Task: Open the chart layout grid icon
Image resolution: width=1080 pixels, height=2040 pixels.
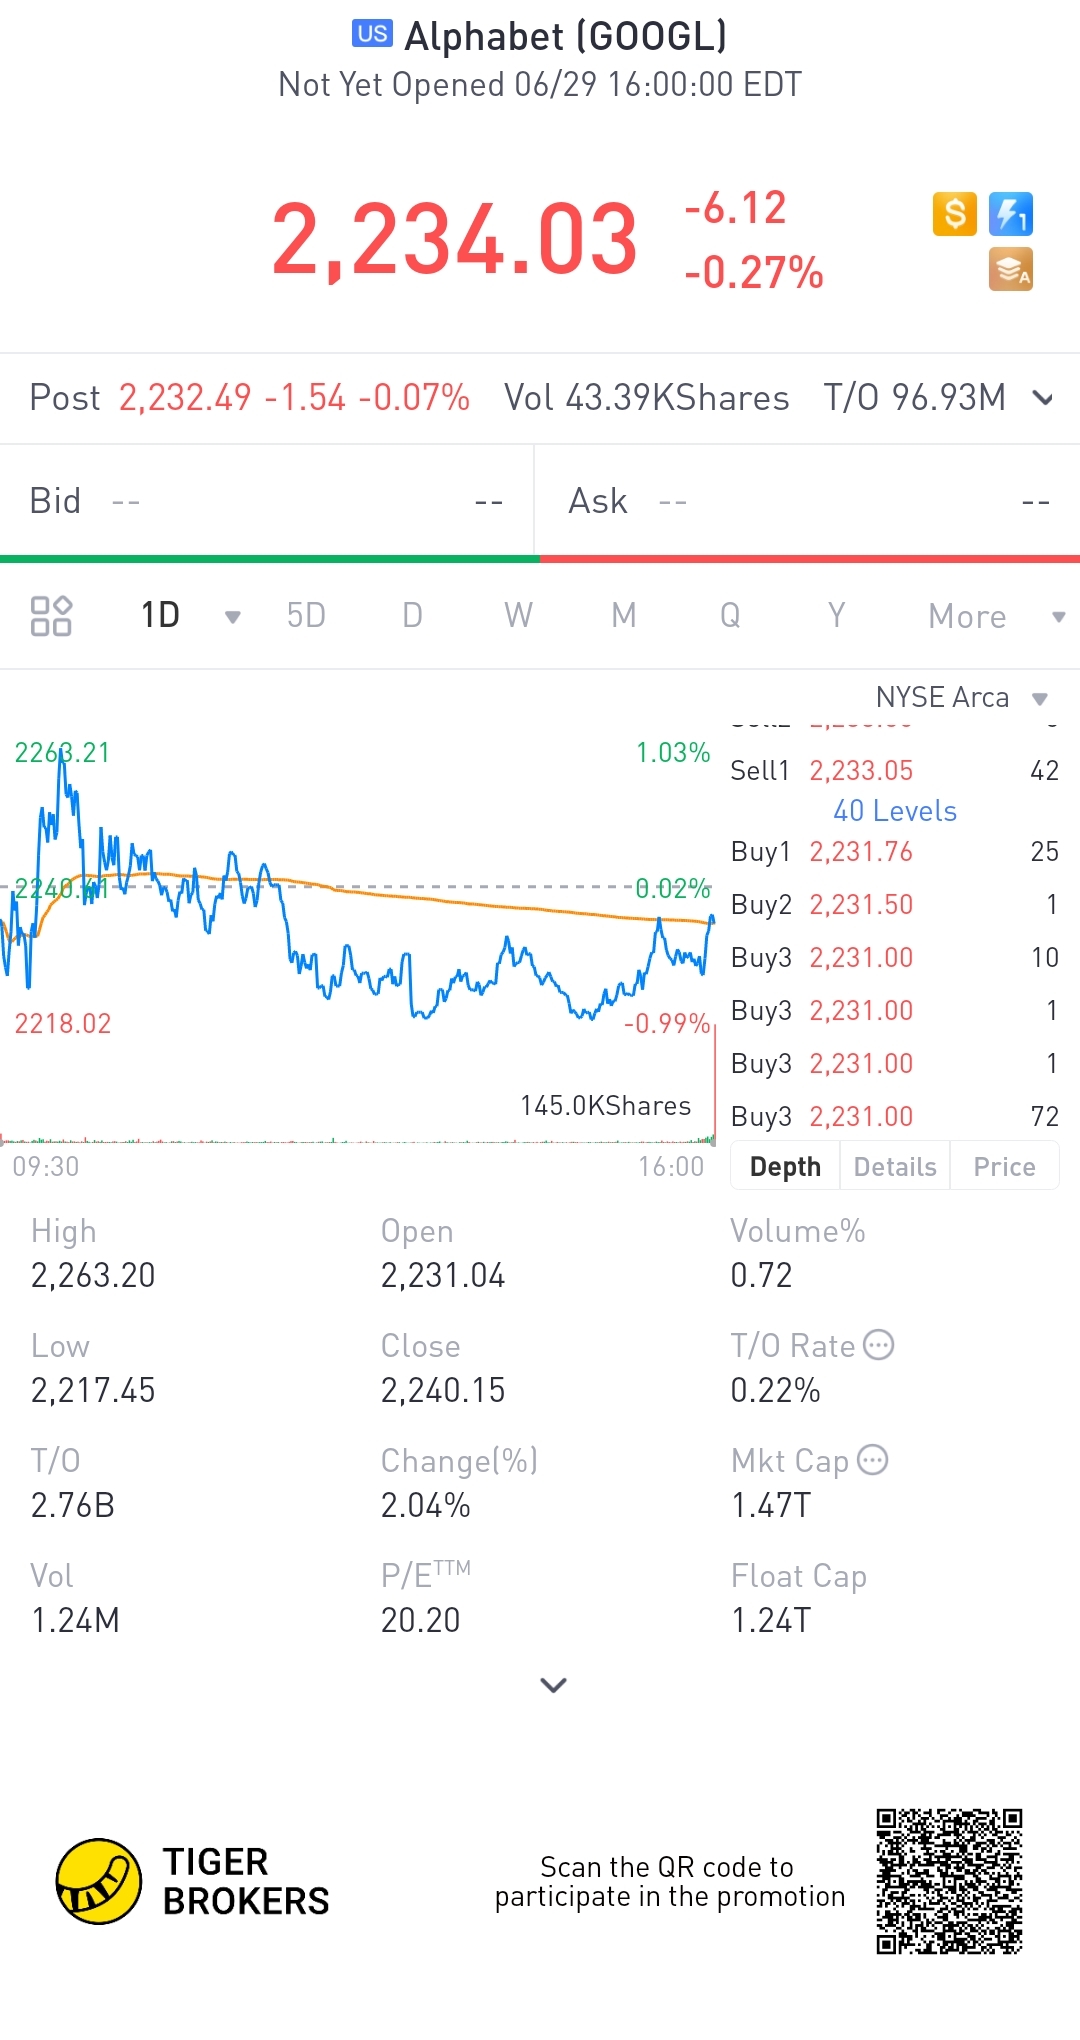Action: pyautogui.click(x=51, y=616)
